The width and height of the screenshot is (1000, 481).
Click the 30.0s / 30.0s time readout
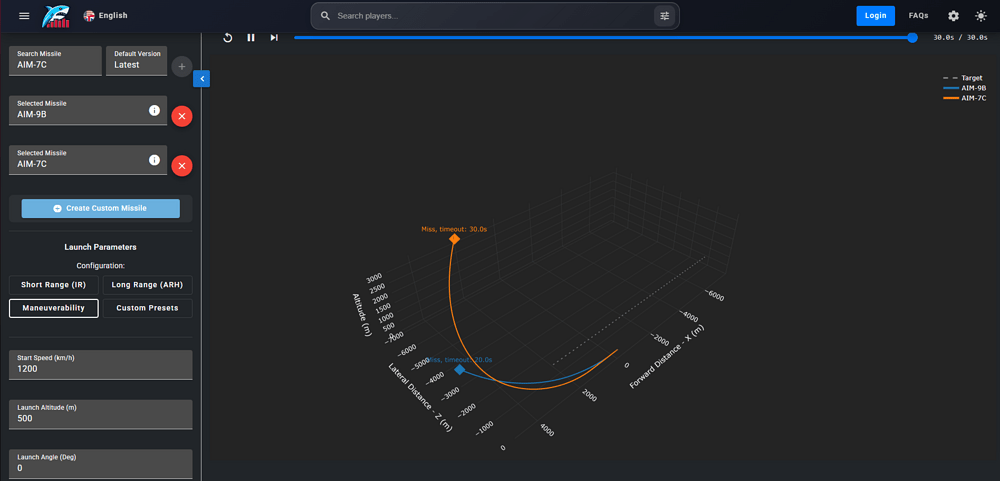960,38
